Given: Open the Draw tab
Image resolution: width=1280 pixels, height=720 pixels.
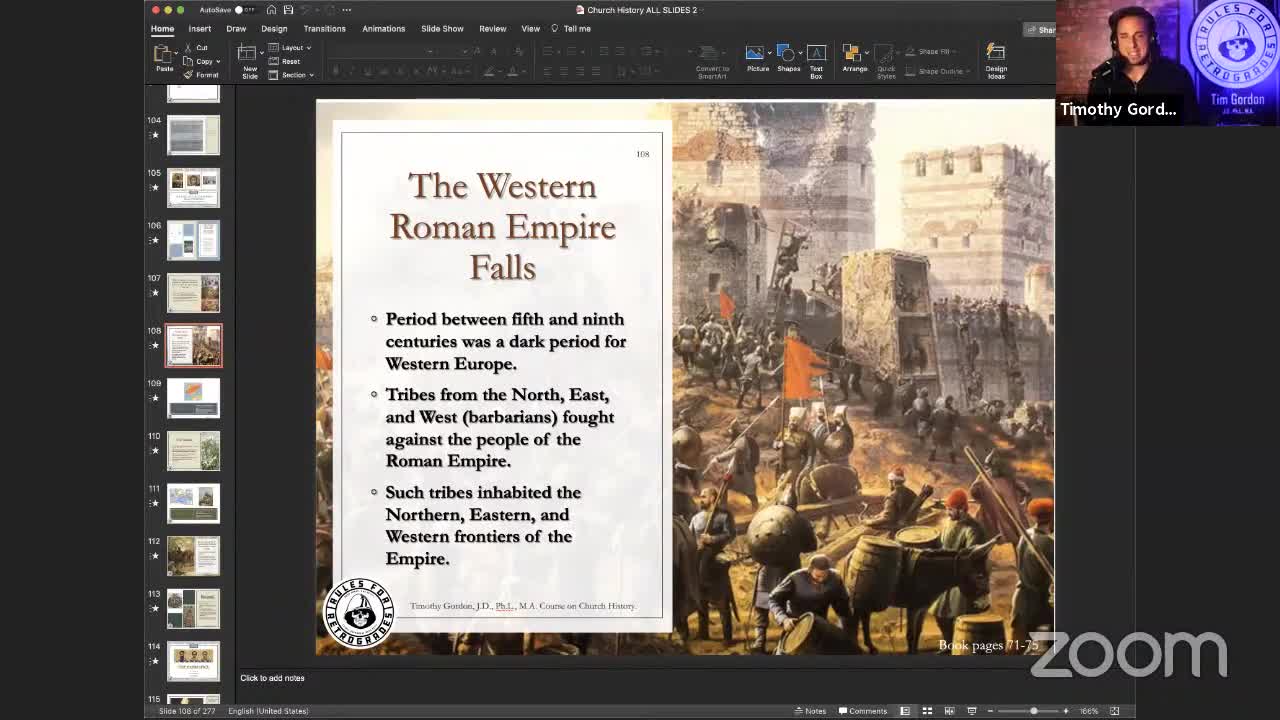Looking at the screenshot, I should (x=236, y=29).
